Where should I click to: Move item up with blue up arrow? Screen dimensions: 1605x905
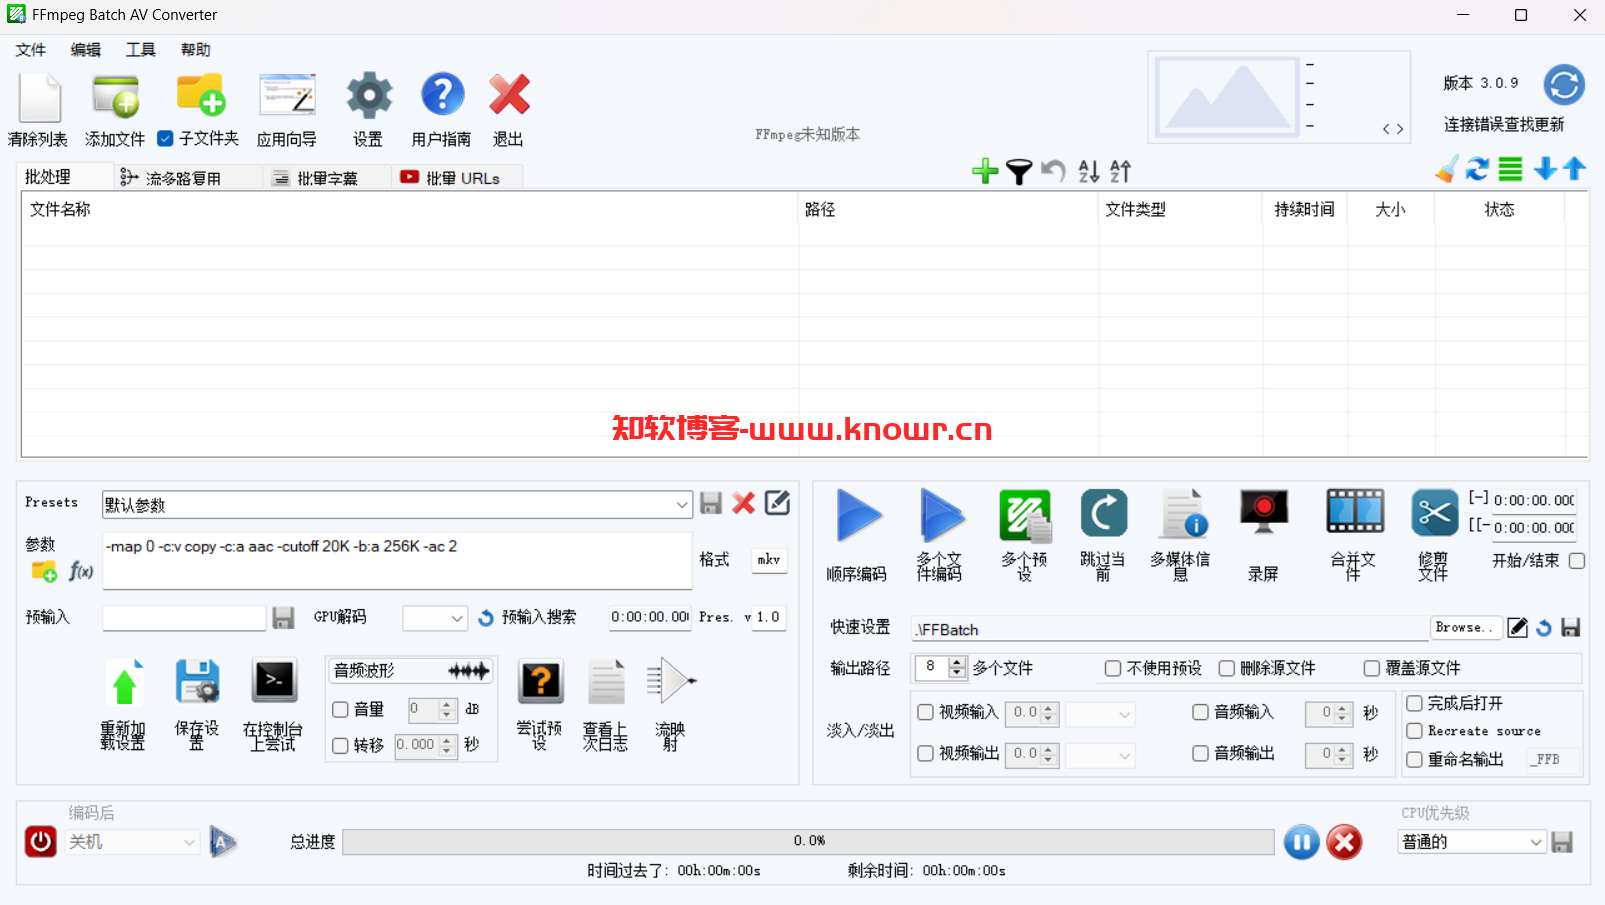(x=1574, y=169)
